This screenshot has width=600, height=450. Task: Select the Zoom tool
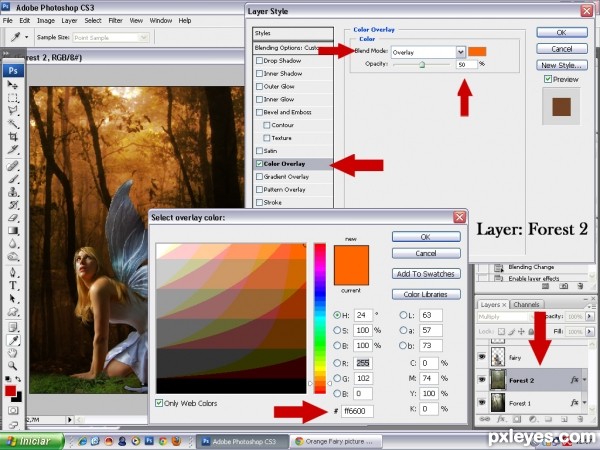[x=13, y=366]
